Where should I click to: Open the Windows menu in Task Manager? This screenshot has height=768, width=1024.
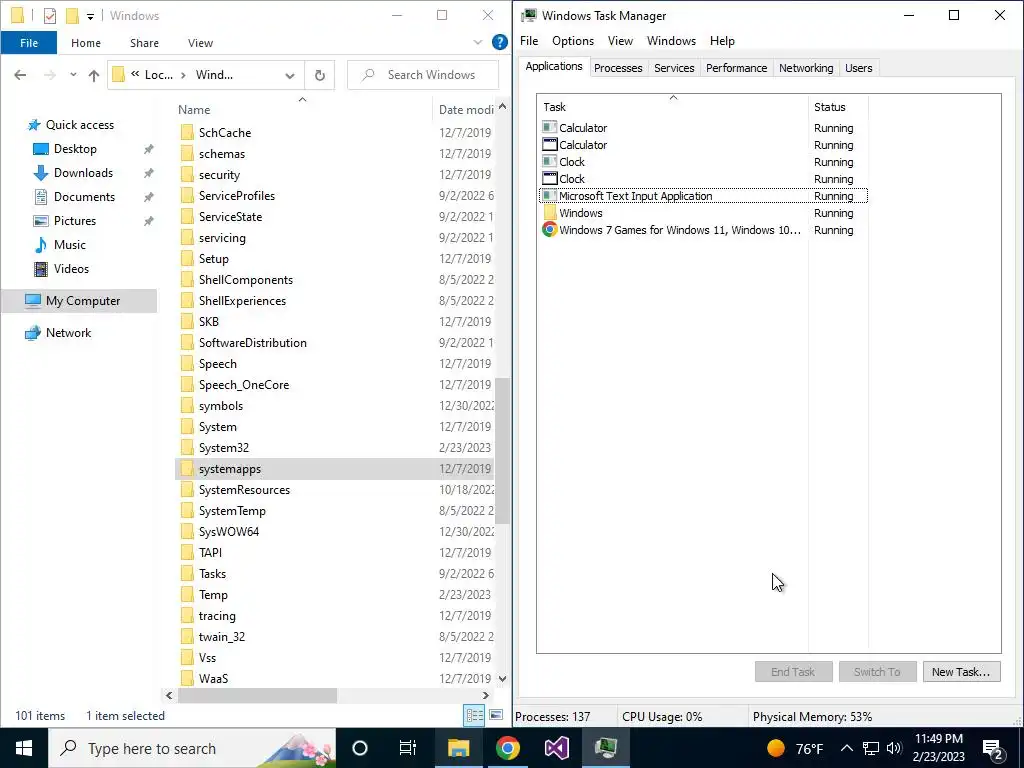(x=671, y=40)
